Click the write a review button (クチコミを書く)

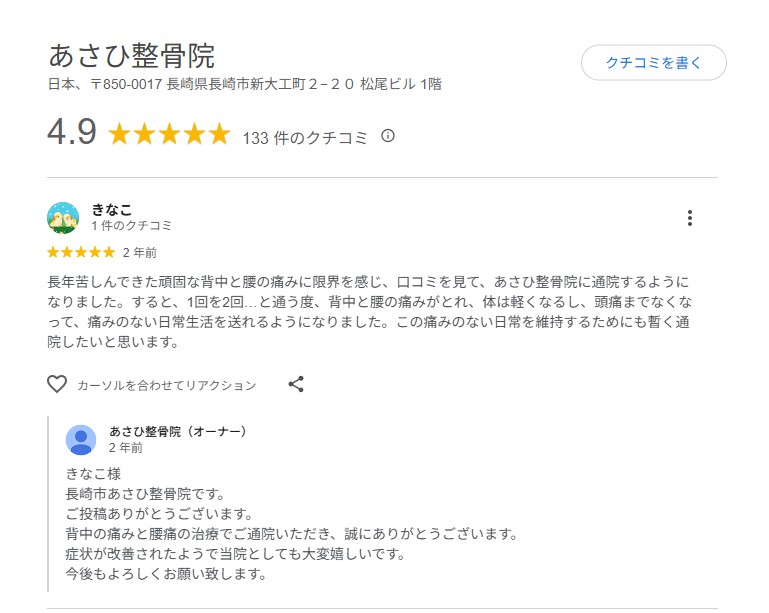pos(653,62)
